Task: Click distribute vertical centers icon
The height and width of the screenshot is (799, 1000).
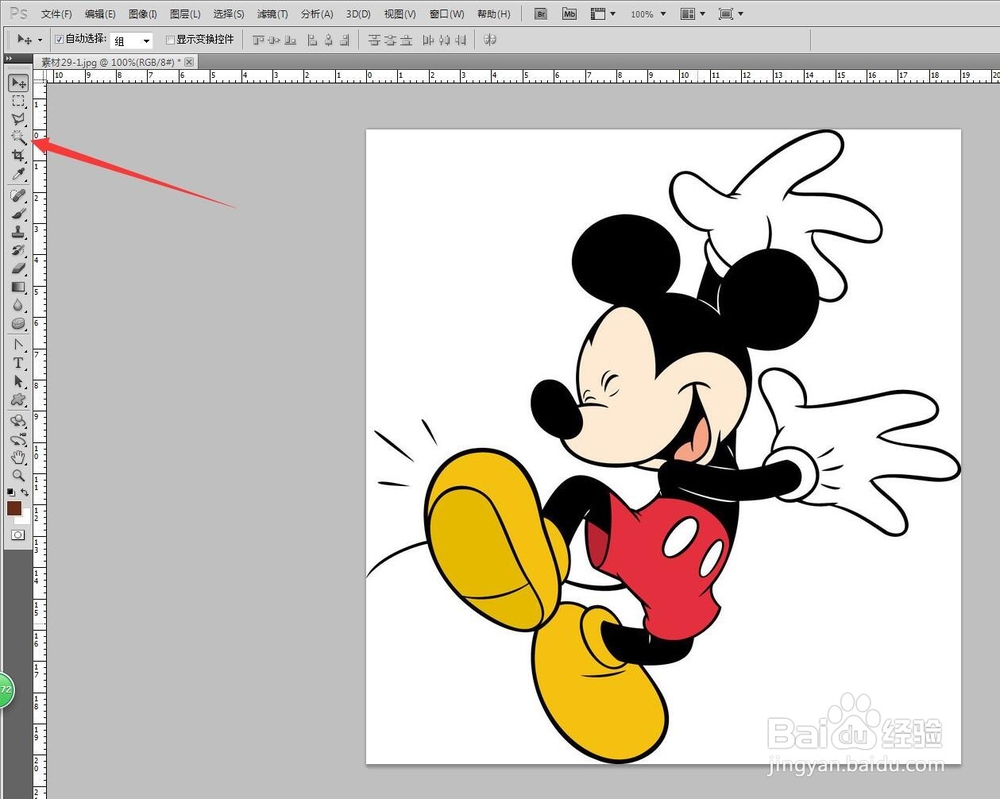Action: pyautogui.click(x=390, y=40)
